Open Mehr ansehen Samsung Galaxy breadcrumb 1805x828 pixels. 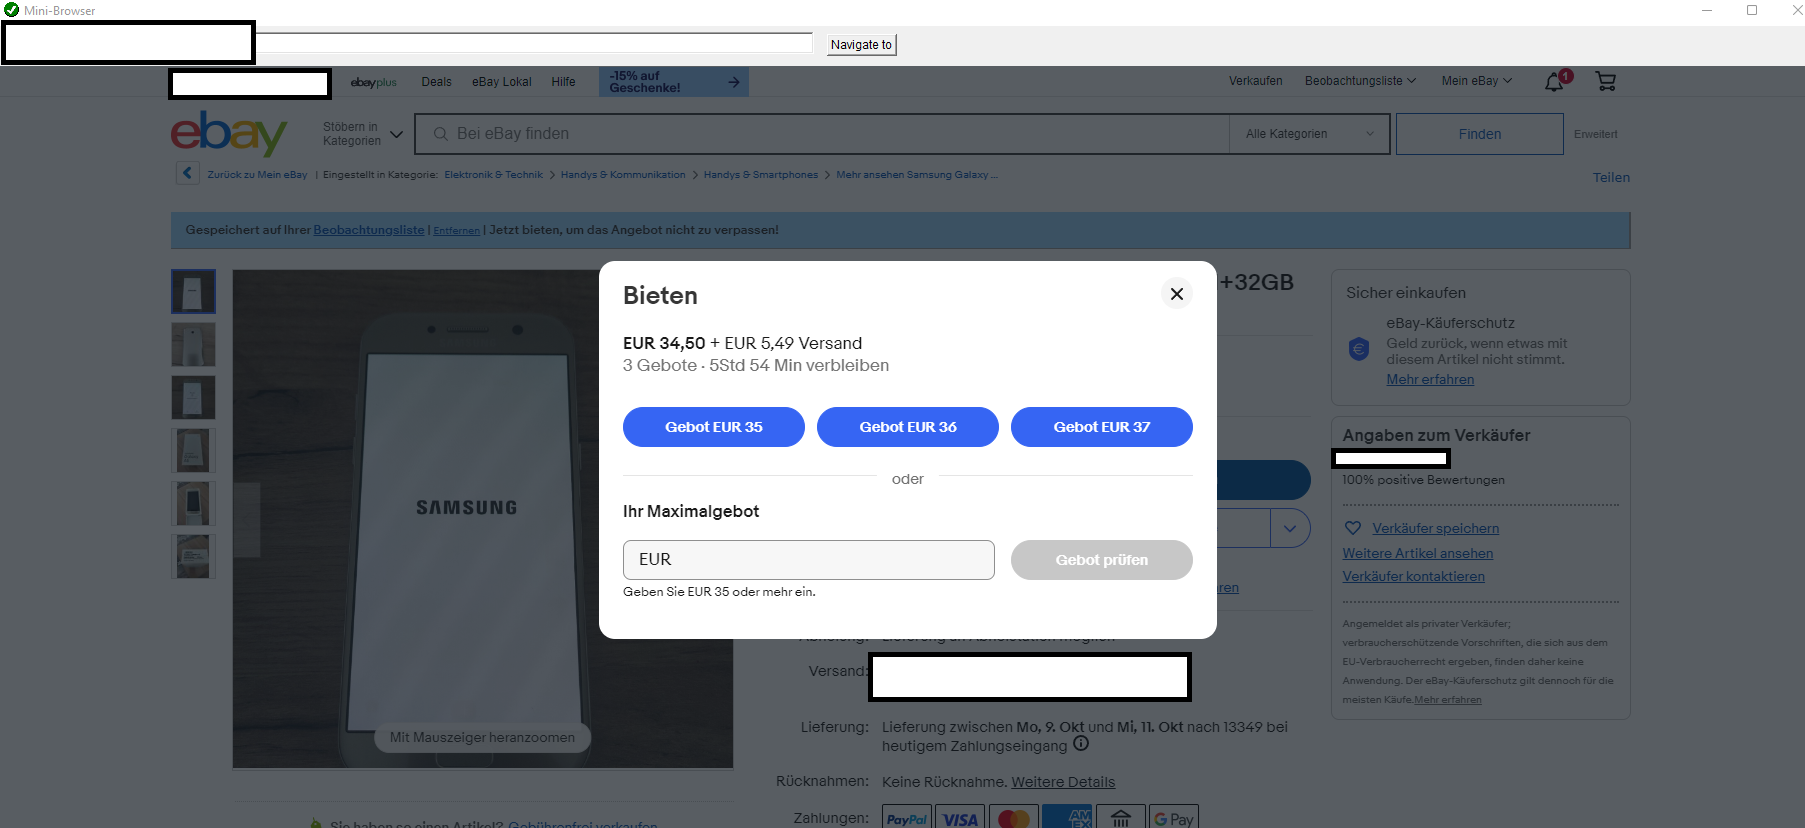coord(916,175)
